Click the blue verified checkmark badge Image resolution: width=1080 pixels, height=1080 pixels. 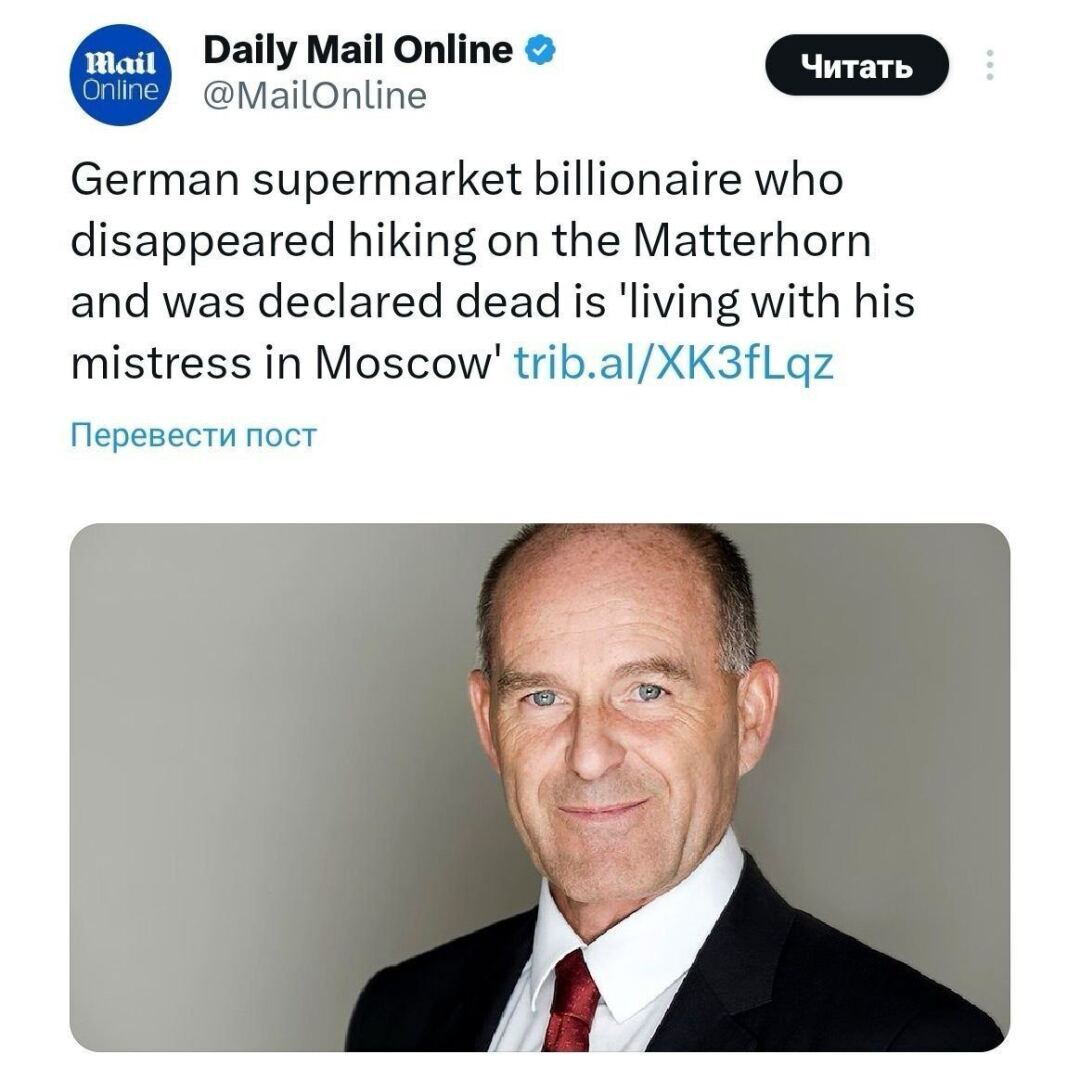(x=539, y=50)
